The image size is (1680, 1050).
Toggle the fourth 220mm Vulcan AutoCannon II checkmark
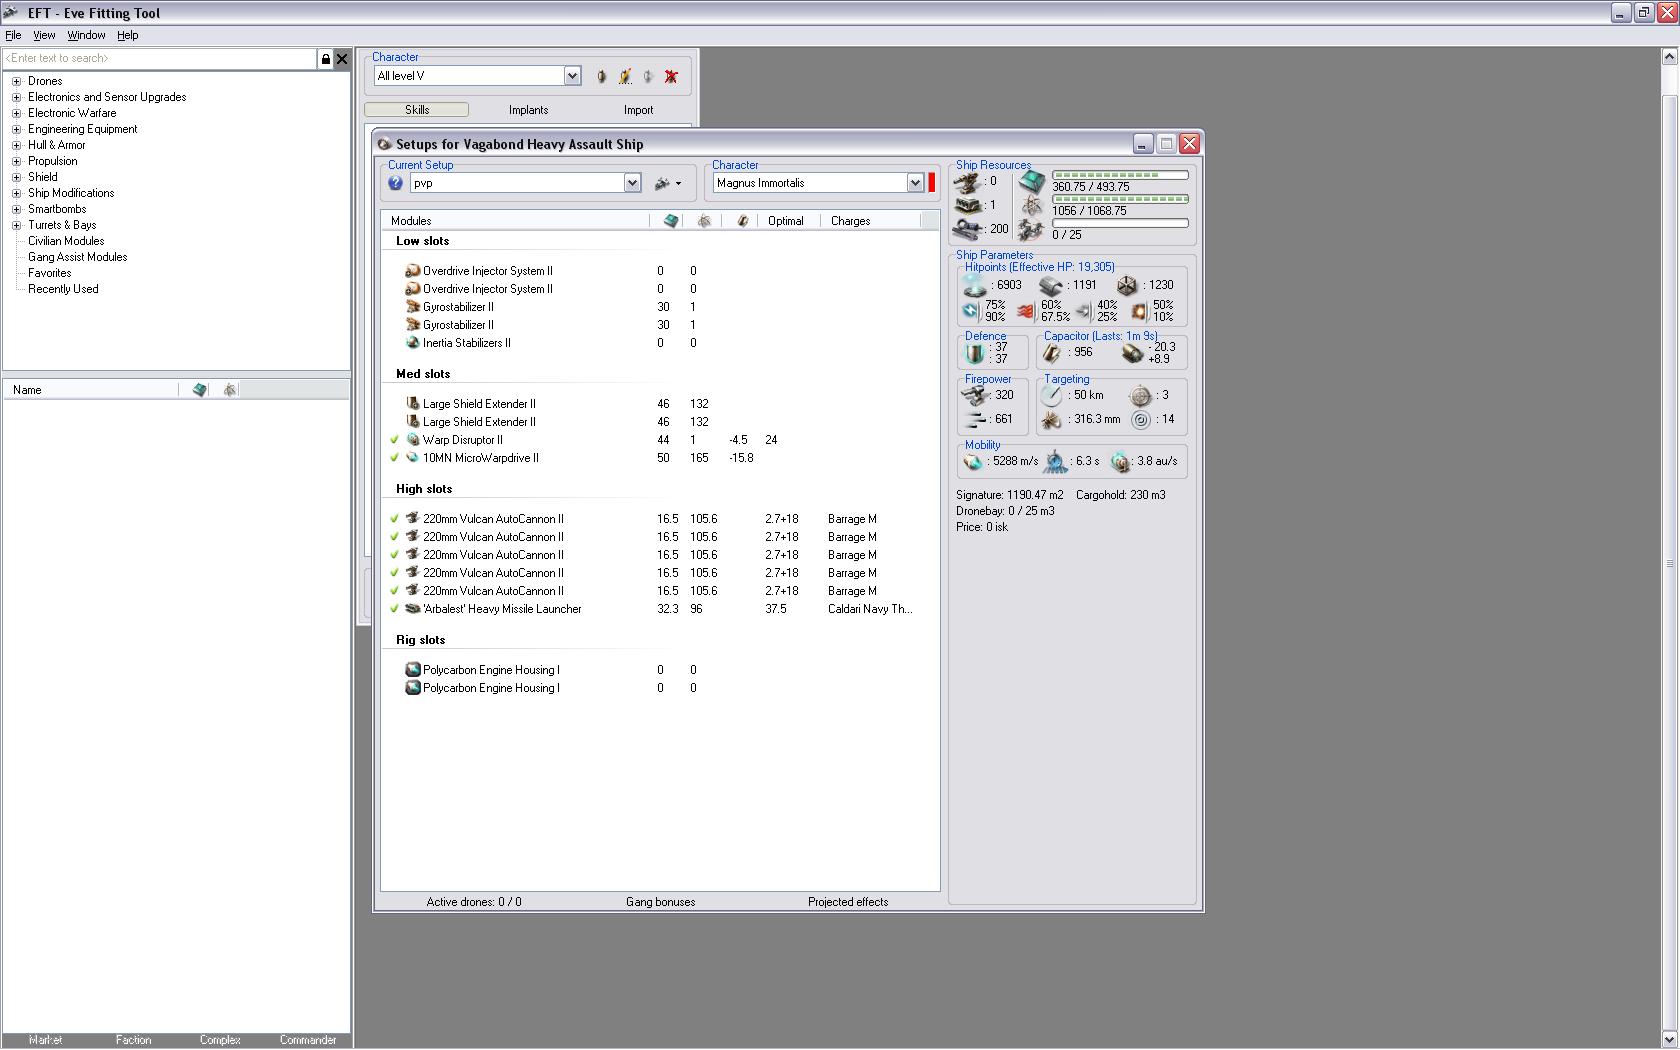(394, 573)
